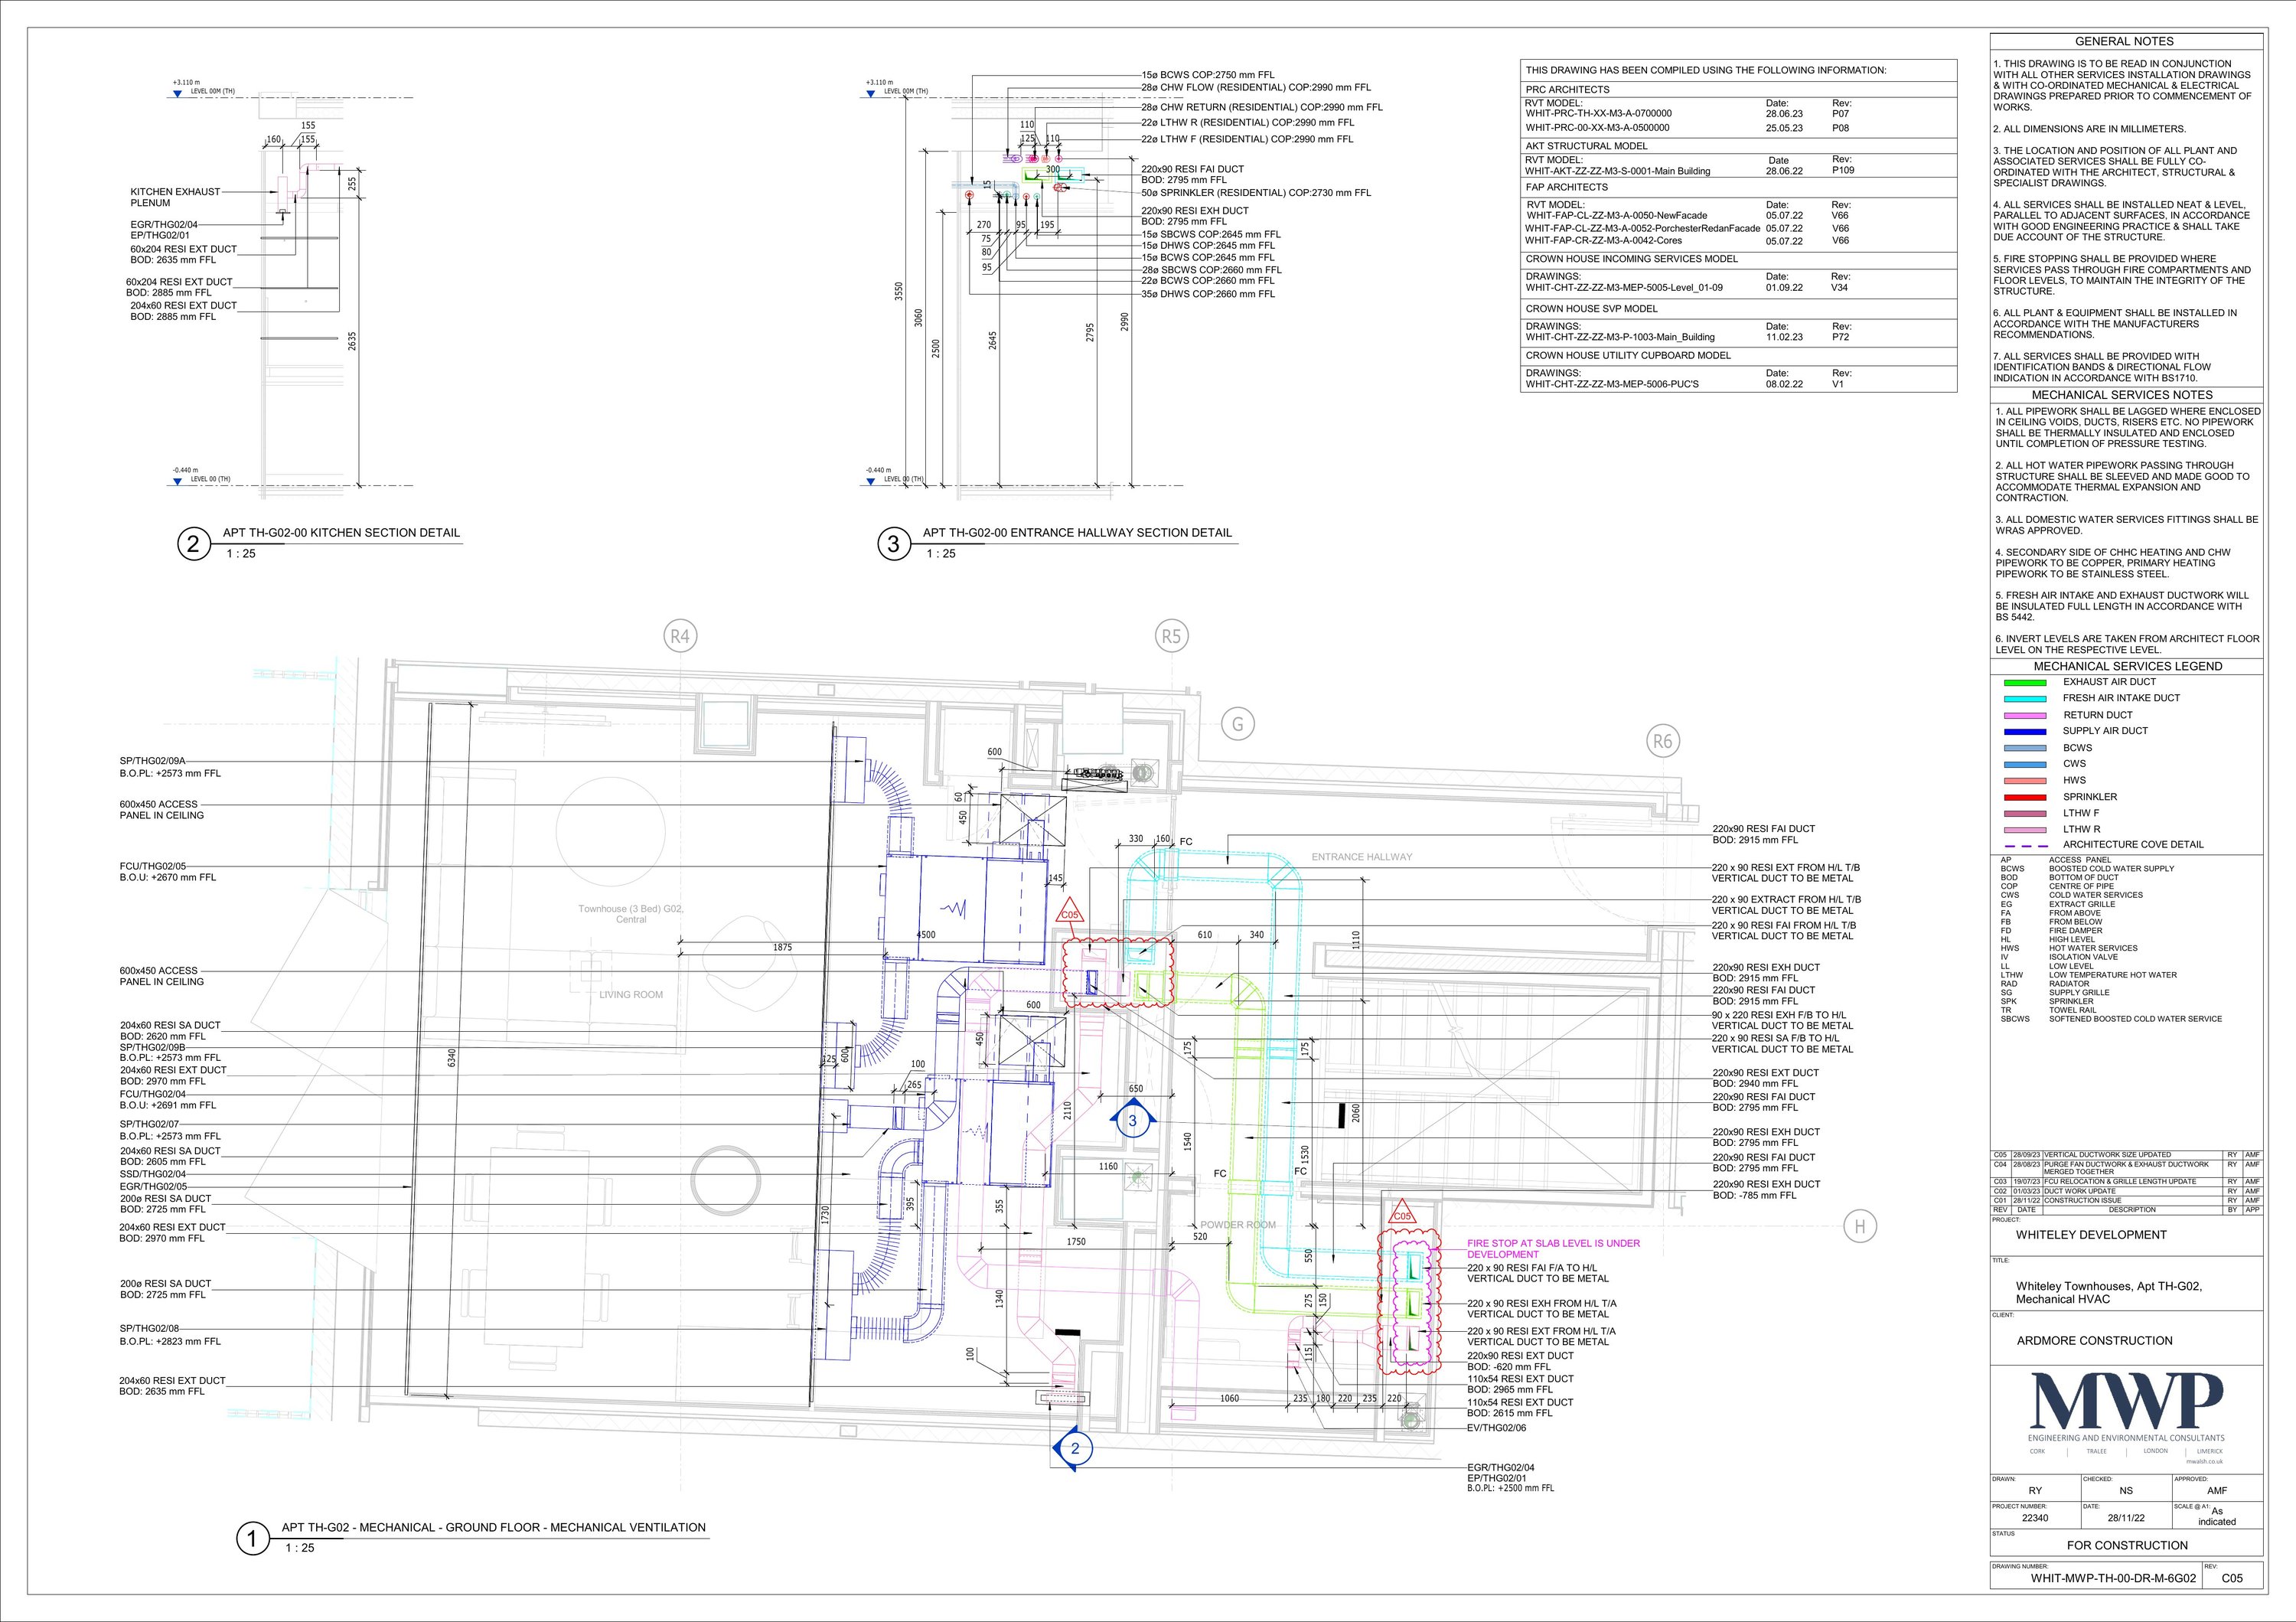Click the R6 grid bubble

(1662, 741)
